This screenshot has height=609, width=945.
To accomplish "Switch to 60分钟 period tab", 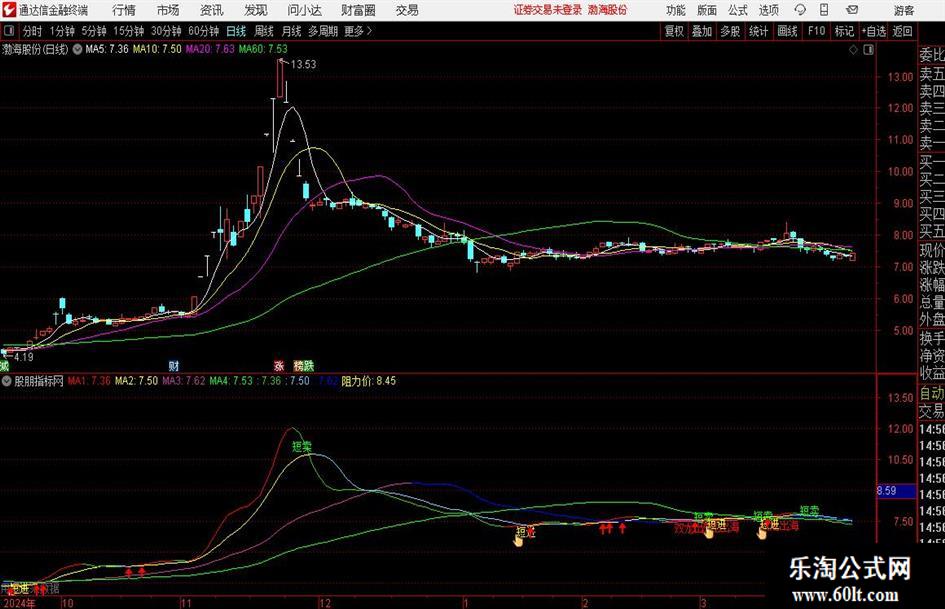I will (x=203, y=31).
